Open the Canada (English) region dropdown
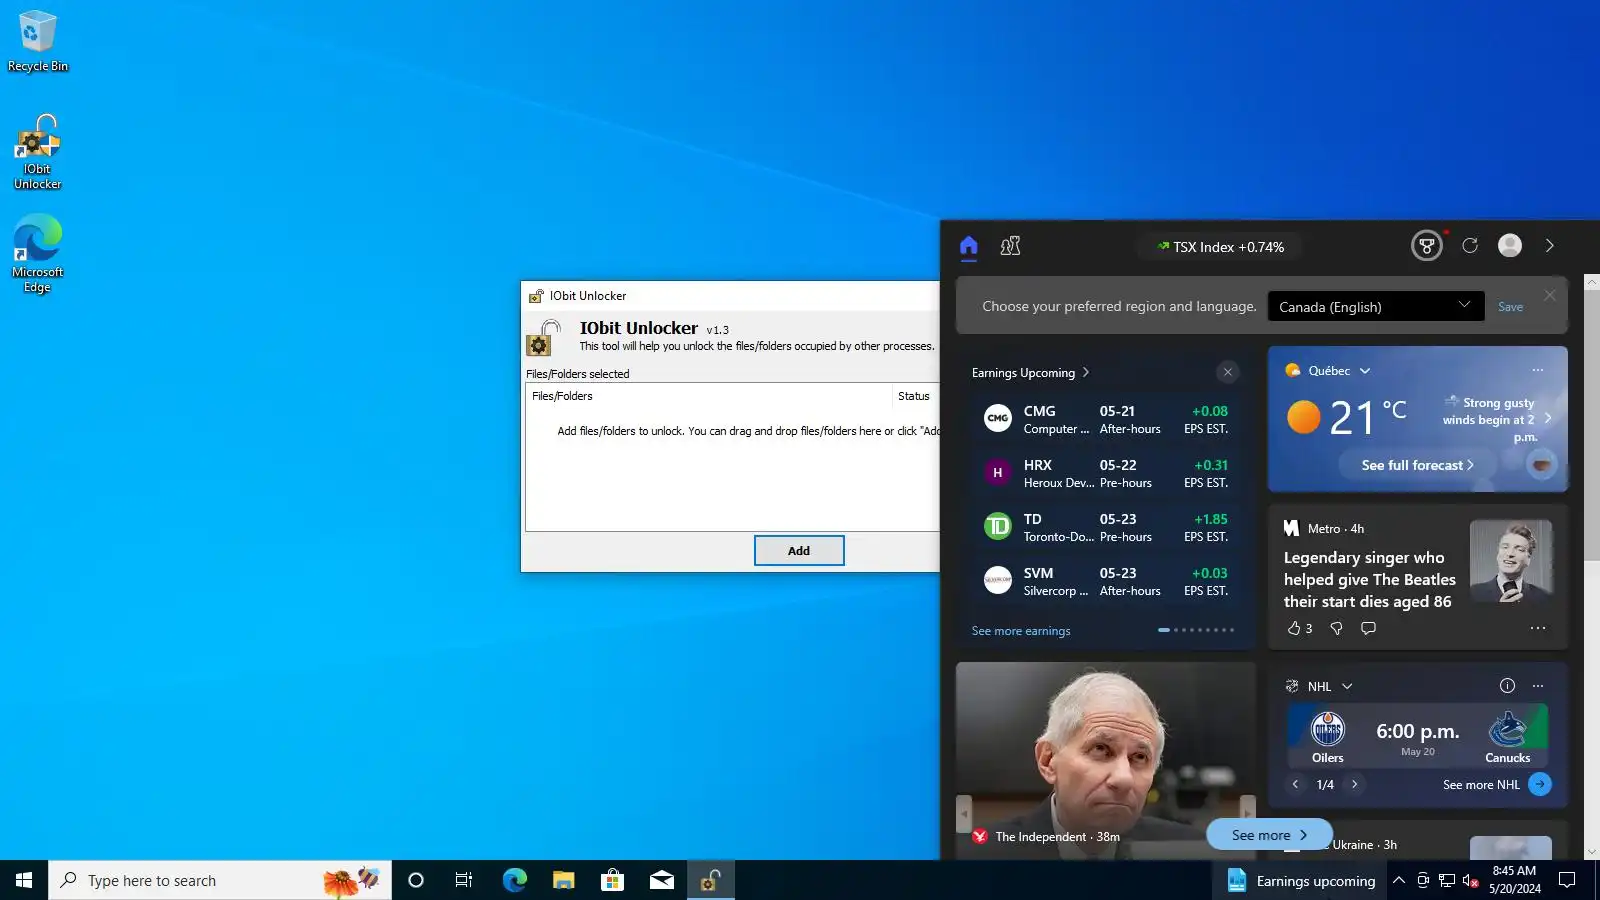The width and height of the screenshot is (1600, 900). pos(1376,306)
